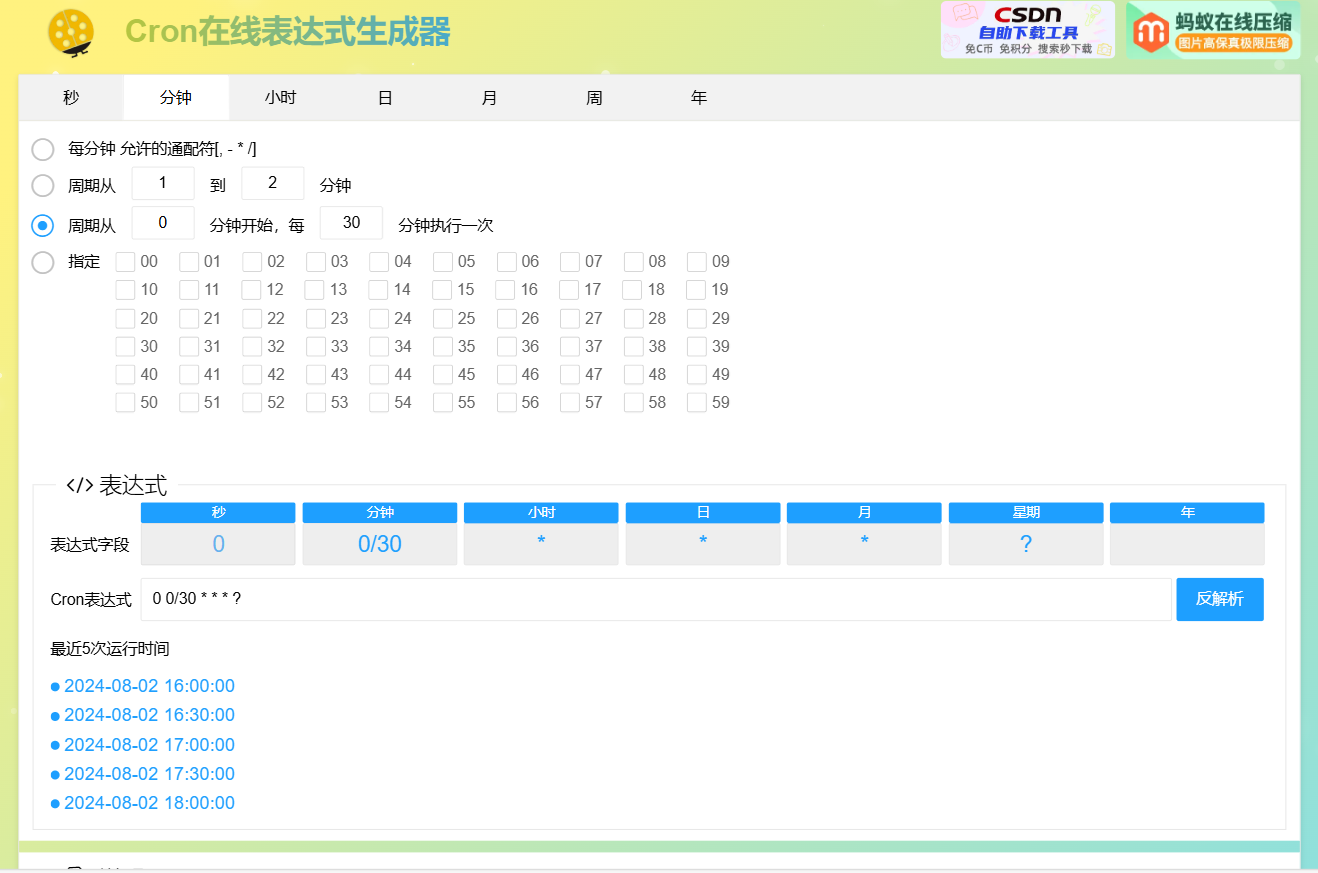Switch to the 小时 tab
This screenshot has height=873, width=1318.
pyautogui.click(x=281, y=98)
